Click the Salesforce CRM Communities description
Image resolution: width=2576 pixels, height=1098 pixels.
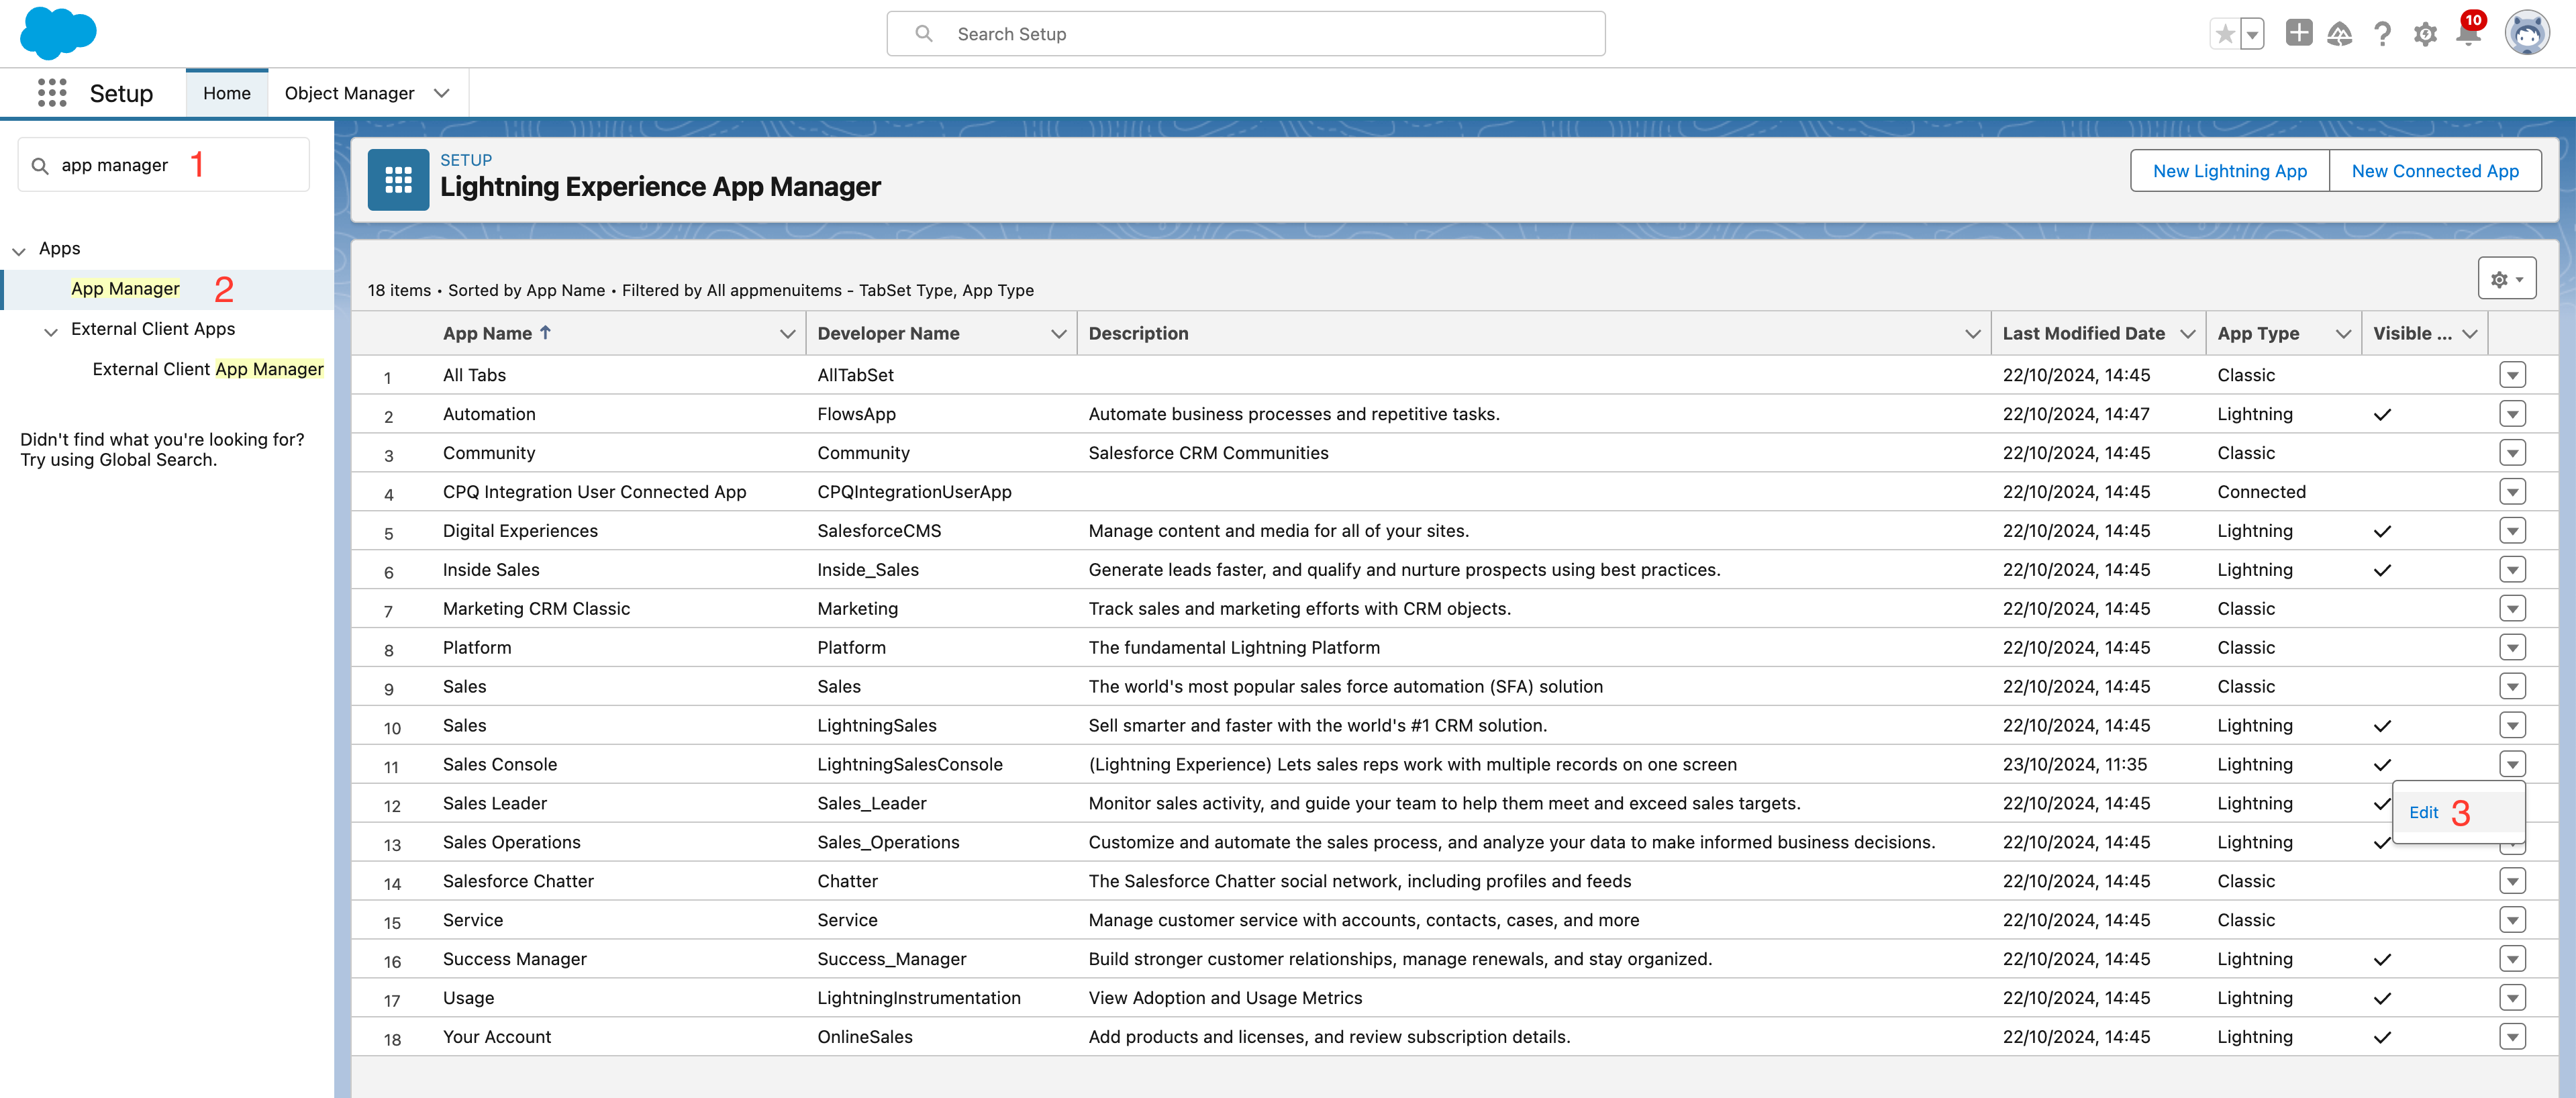click(x=1208, y=453)
